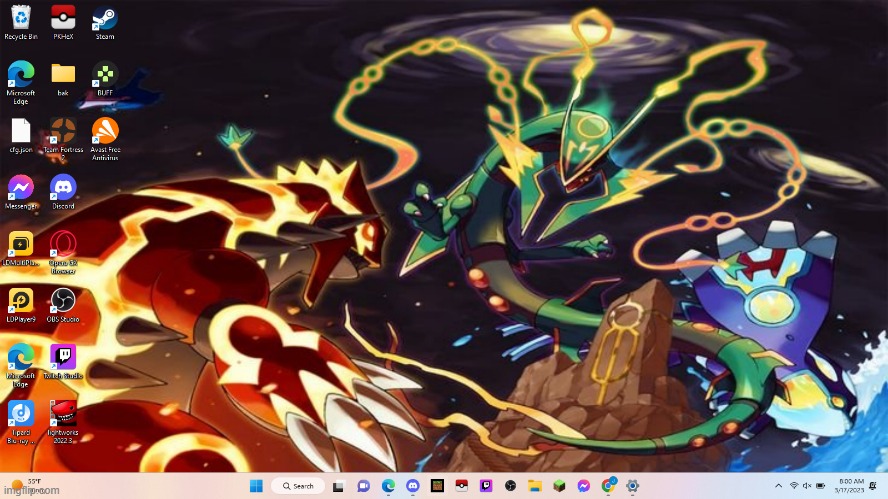Select the LDPlayer9 desktop shortcut
This screenshot has width=888, height=499.
[20, 305]
